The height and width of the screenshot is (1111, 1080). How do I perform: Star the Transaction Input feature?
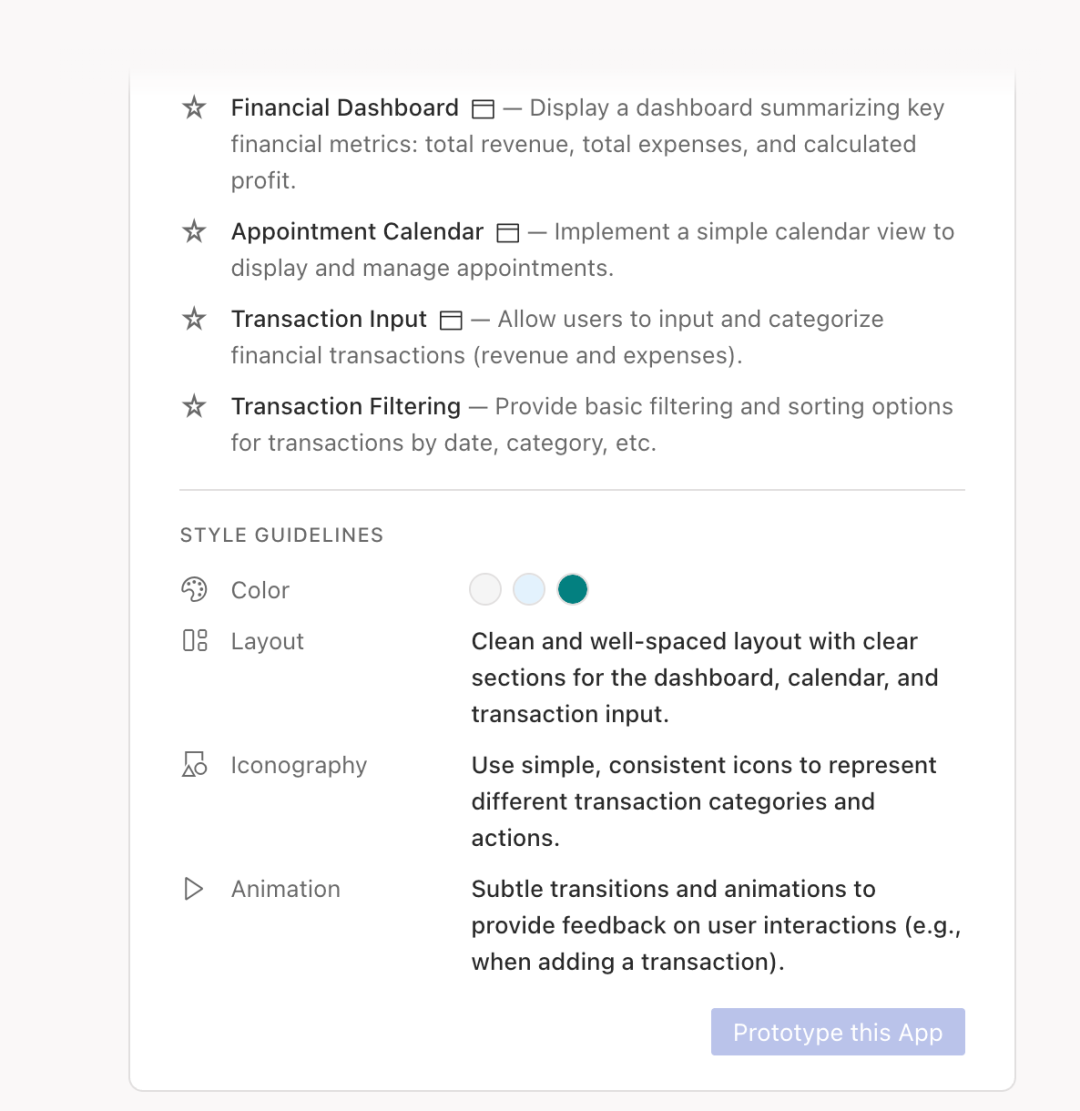coord(193,319)
